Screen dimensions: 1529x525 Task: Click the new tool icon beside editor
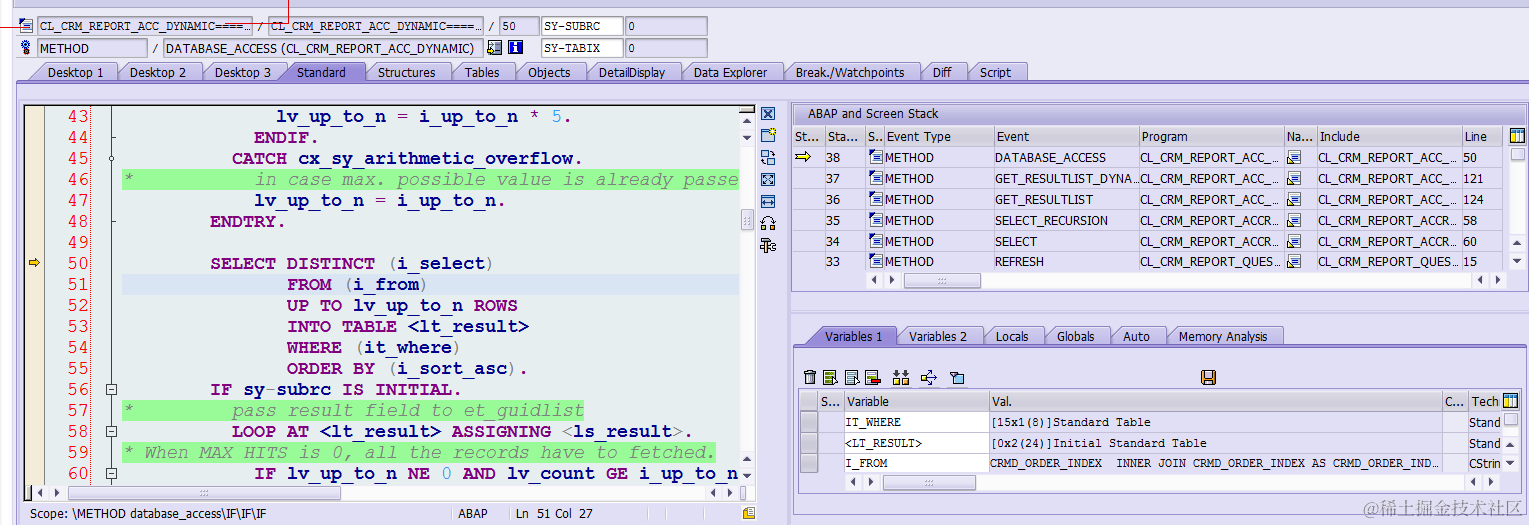(x=768, y=135)
